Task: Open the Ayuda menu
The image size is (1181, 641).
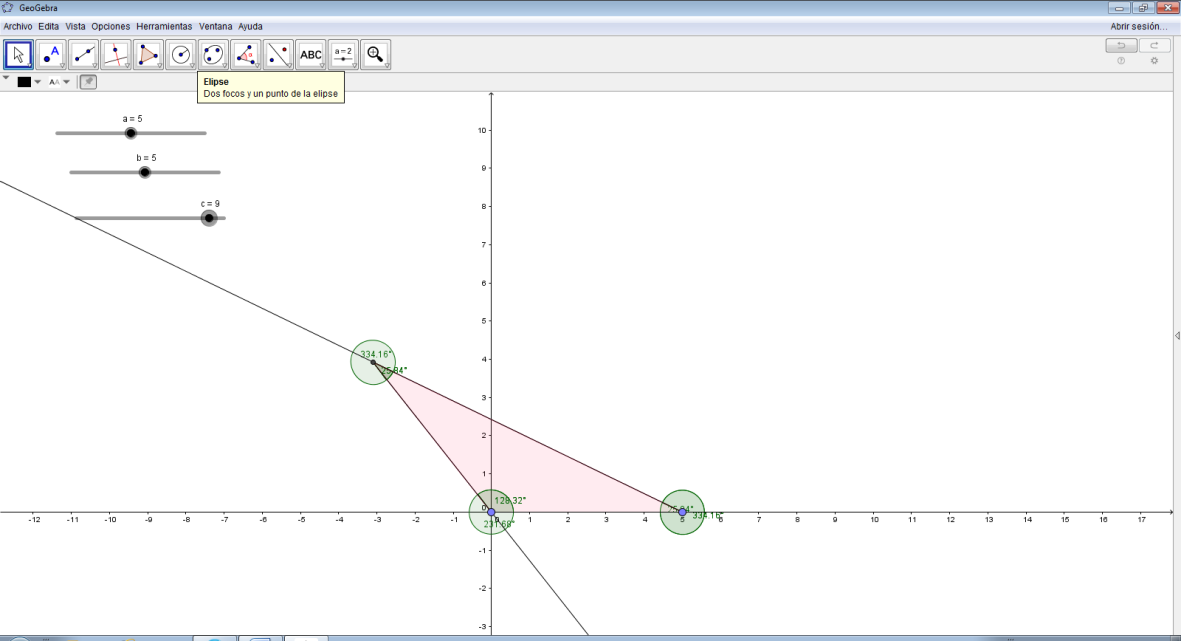Action: tap(250, 26)
